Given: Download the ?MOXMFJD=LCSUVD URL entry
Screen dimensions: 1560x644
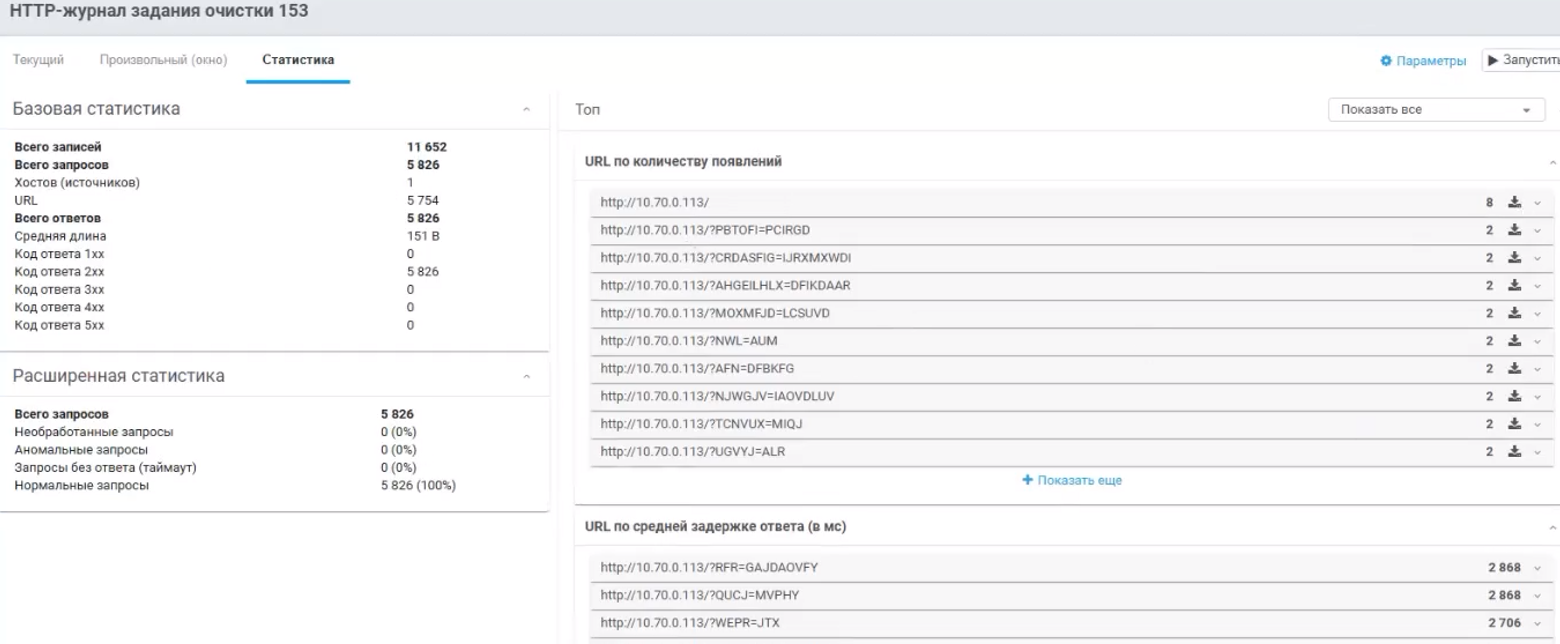Looking at the screenshot, I should [x=1515, y=314].
